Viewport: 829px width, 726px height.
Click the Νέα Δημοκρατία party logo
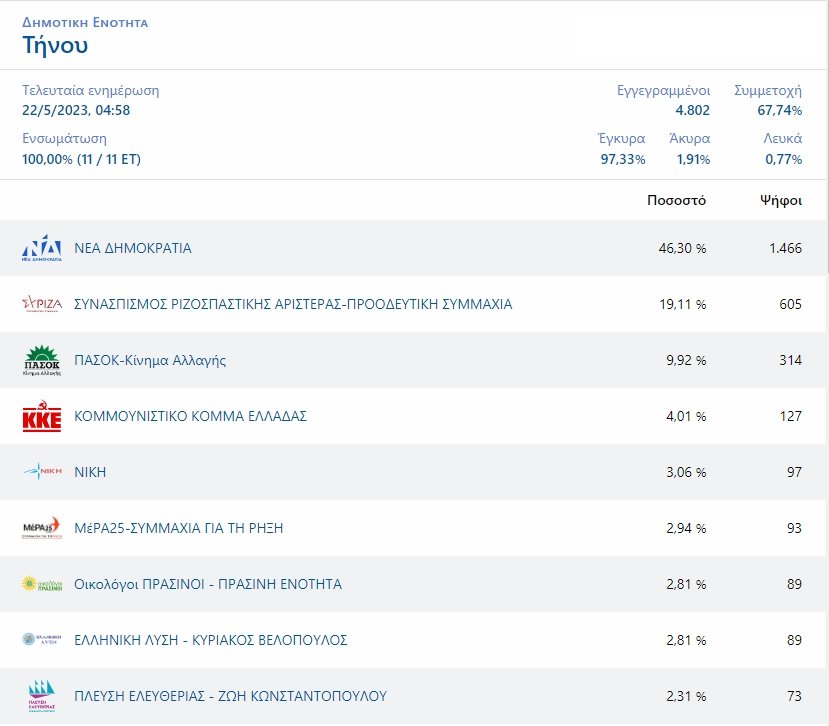[x=42, y=248]
